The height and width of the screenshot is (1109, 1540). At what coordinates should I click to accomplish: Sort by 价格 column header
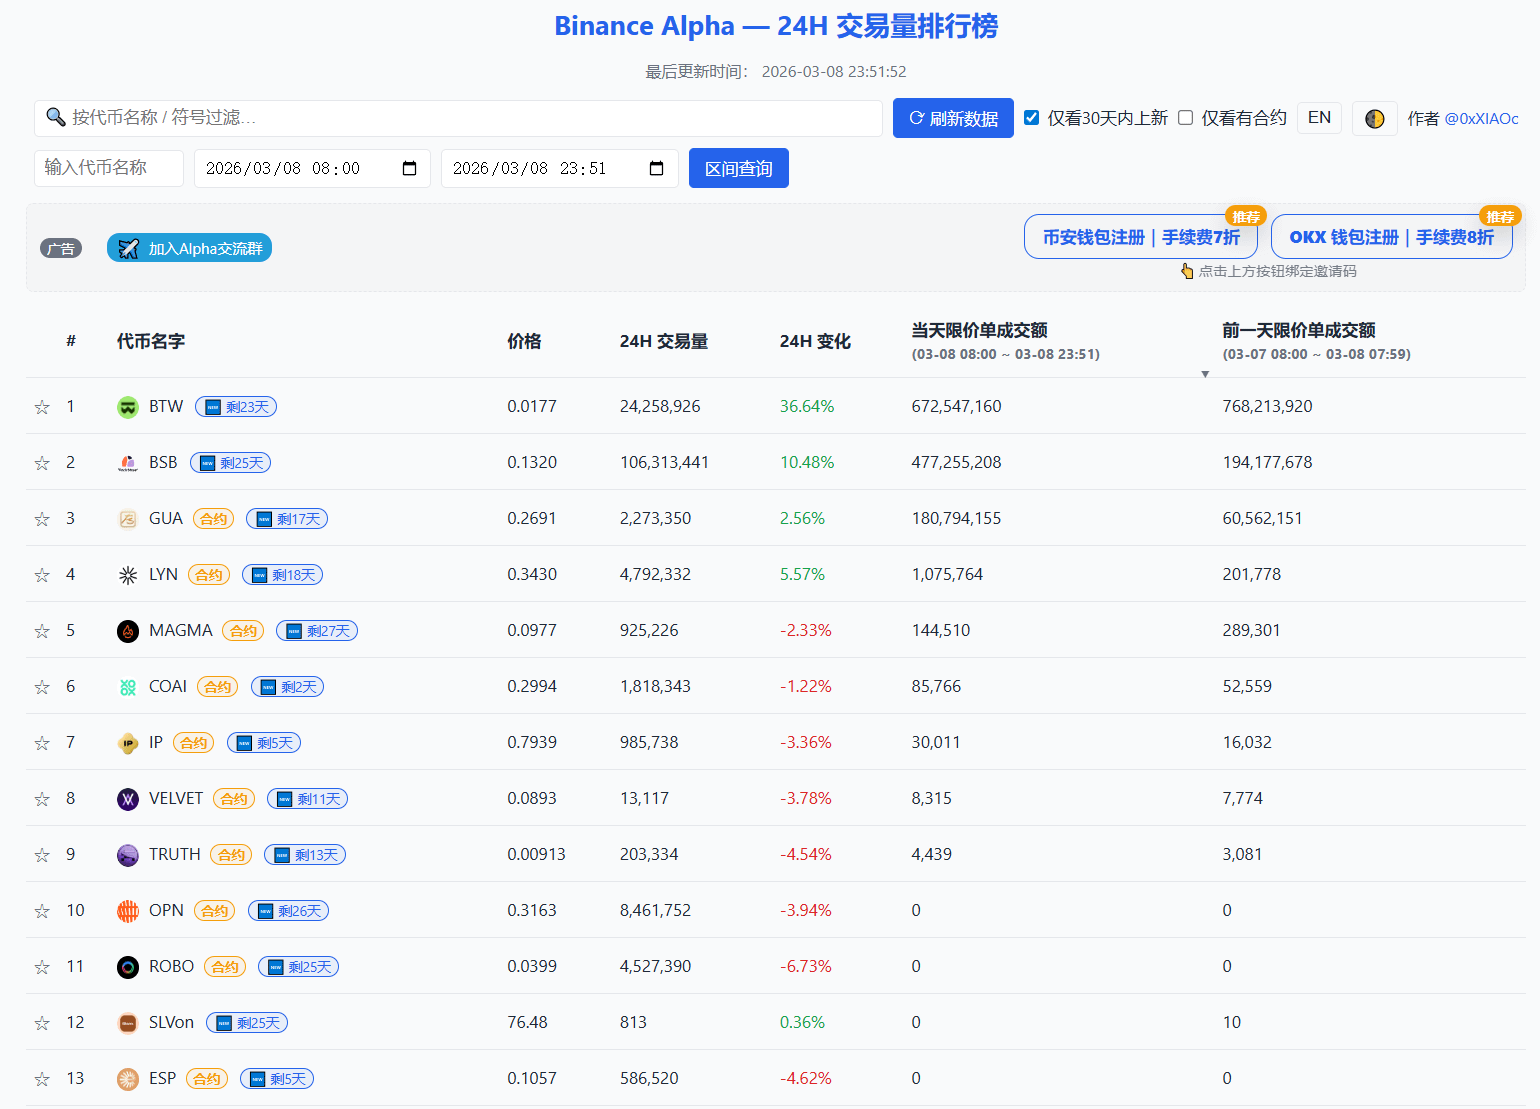point(524,341)
